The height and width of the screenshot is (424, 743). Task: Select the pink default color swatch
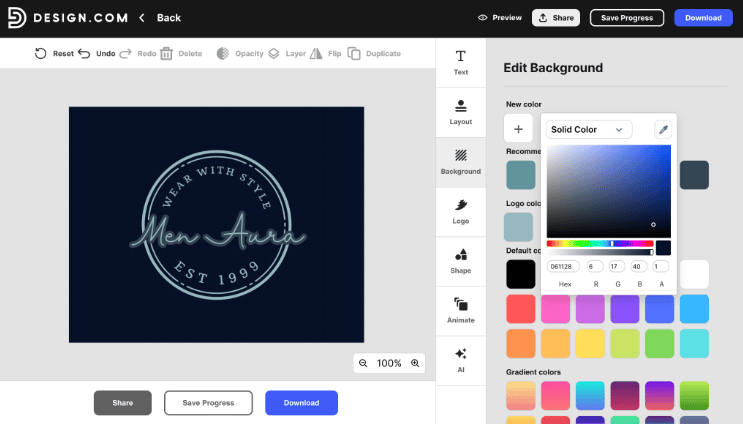[x=555, y=309]
